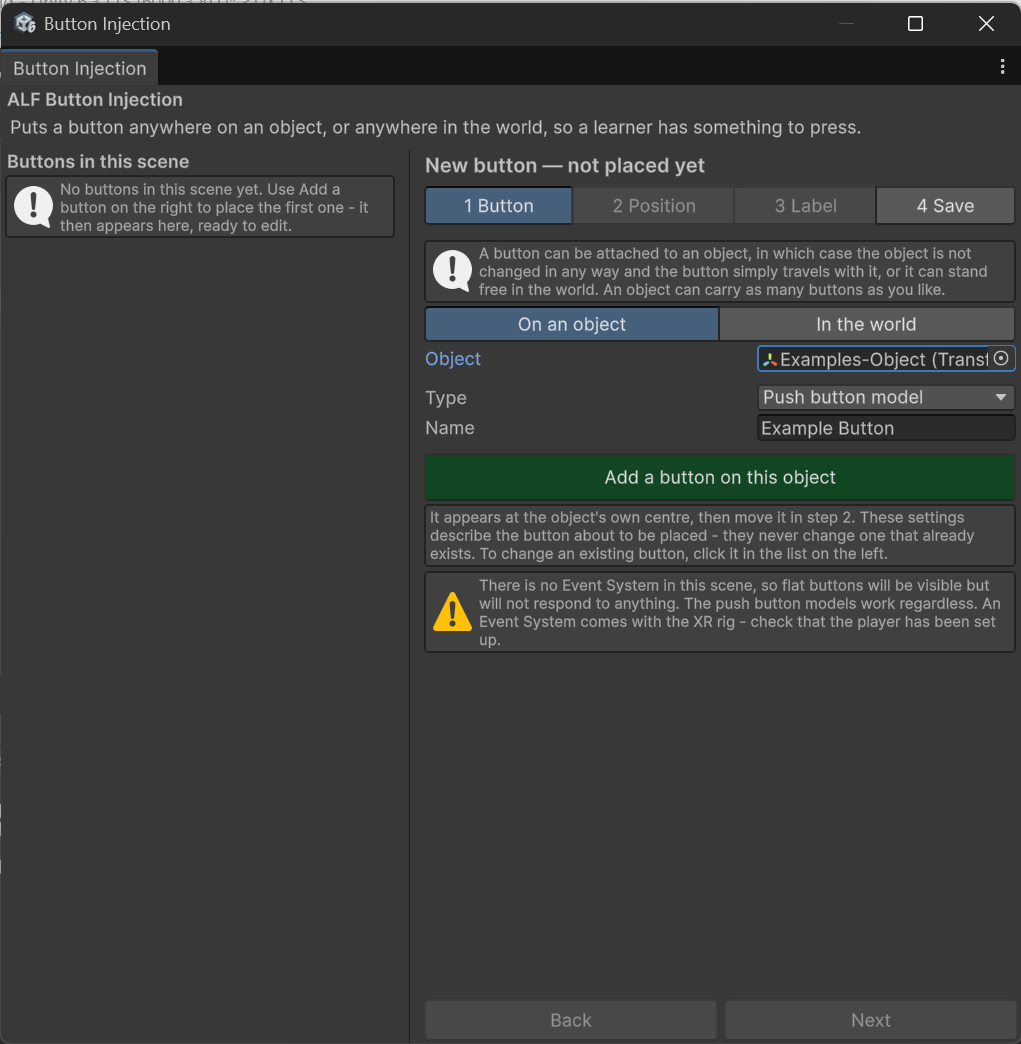Open the window's three-dot options menu
Viewport: 1021px width, 1044px height.
tap(1002, 66)
